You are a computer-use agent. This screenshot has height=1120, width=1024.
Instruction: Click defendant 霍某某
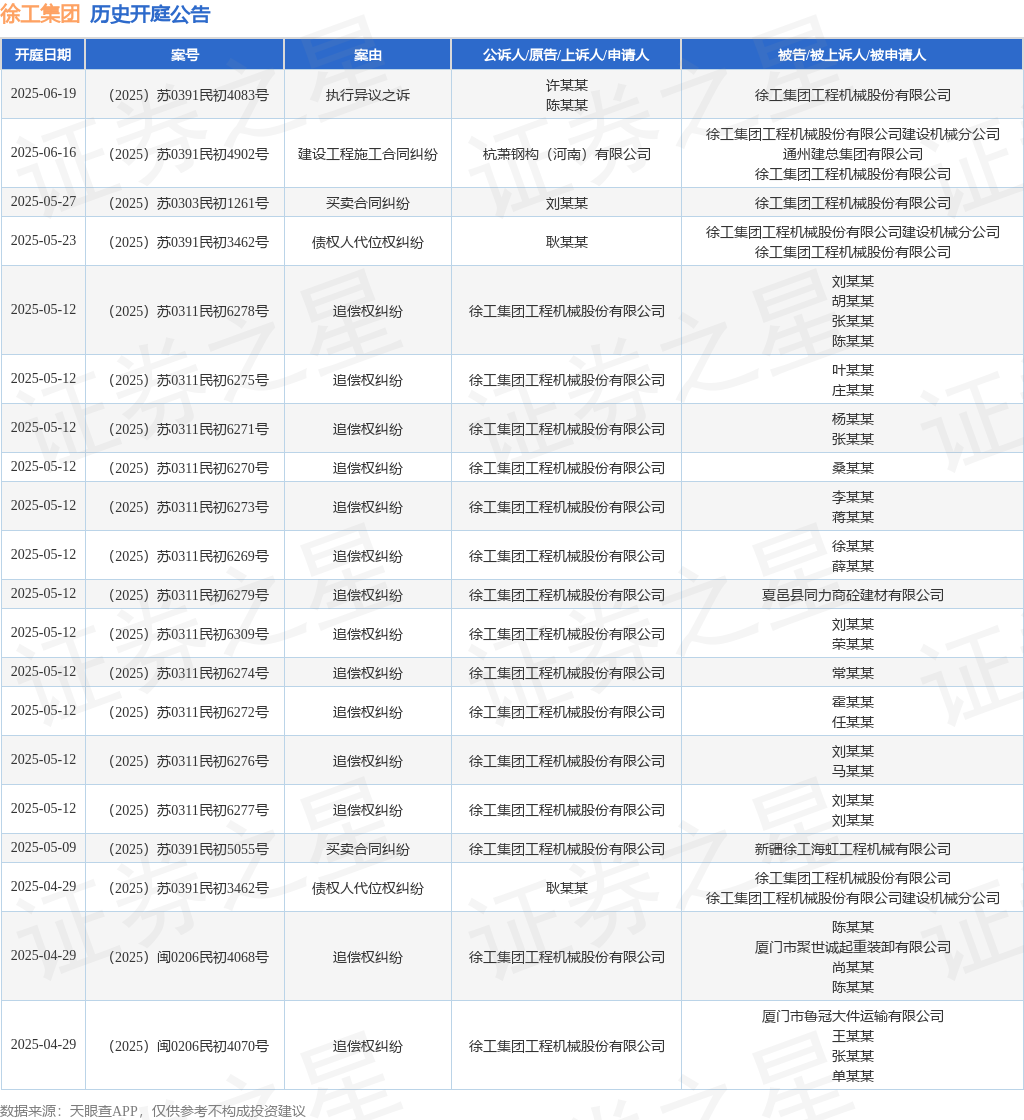(853, 702)
